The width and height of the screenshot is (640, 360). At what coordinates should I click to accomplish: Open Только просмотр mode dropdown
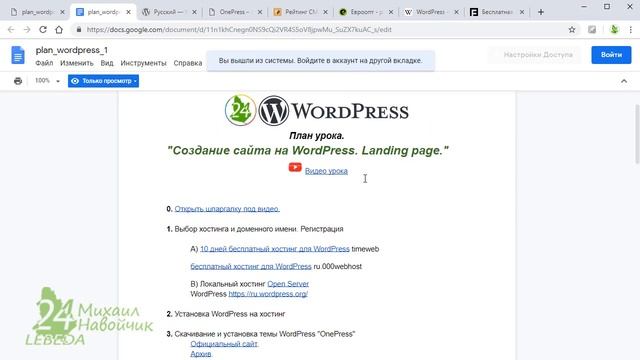click(103, 81)
